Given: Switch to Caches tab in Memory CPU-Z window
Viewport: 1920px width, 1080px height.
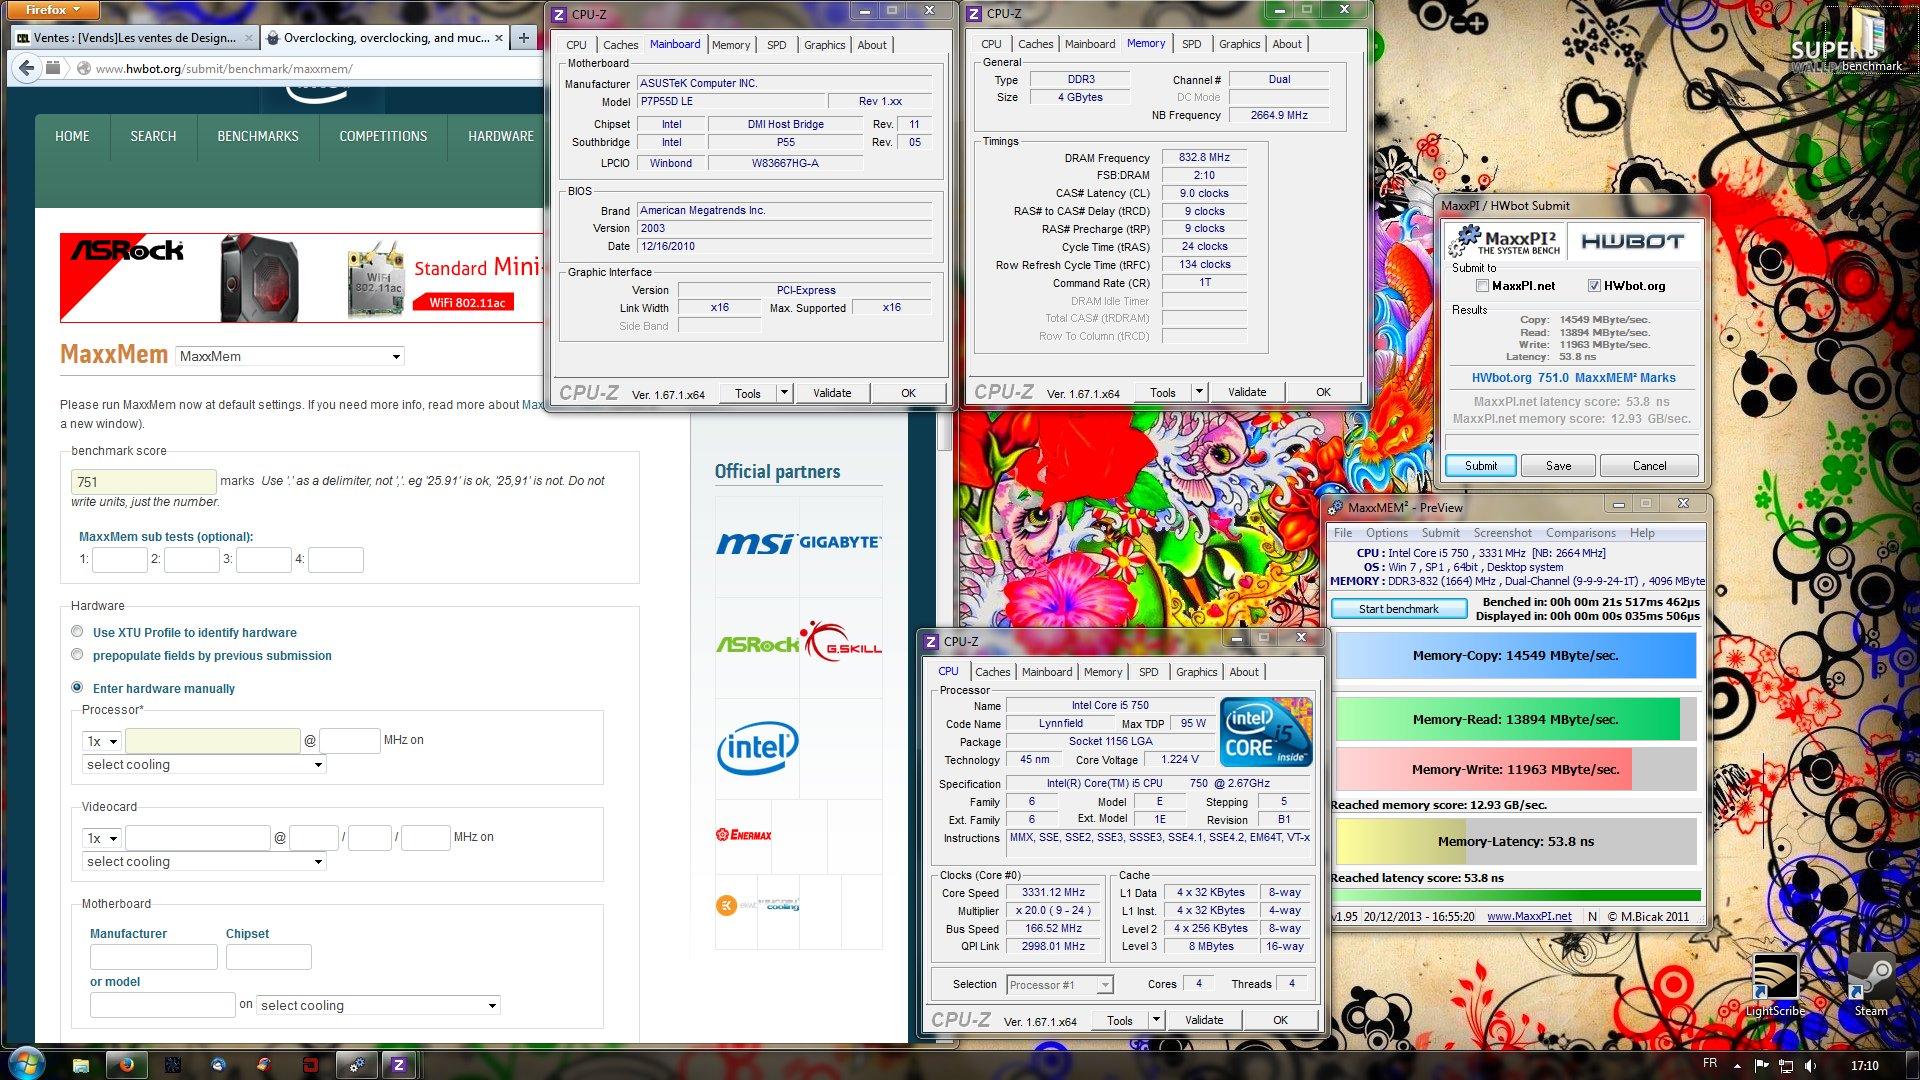Looking at the screenshot, I should point(1035,44).
